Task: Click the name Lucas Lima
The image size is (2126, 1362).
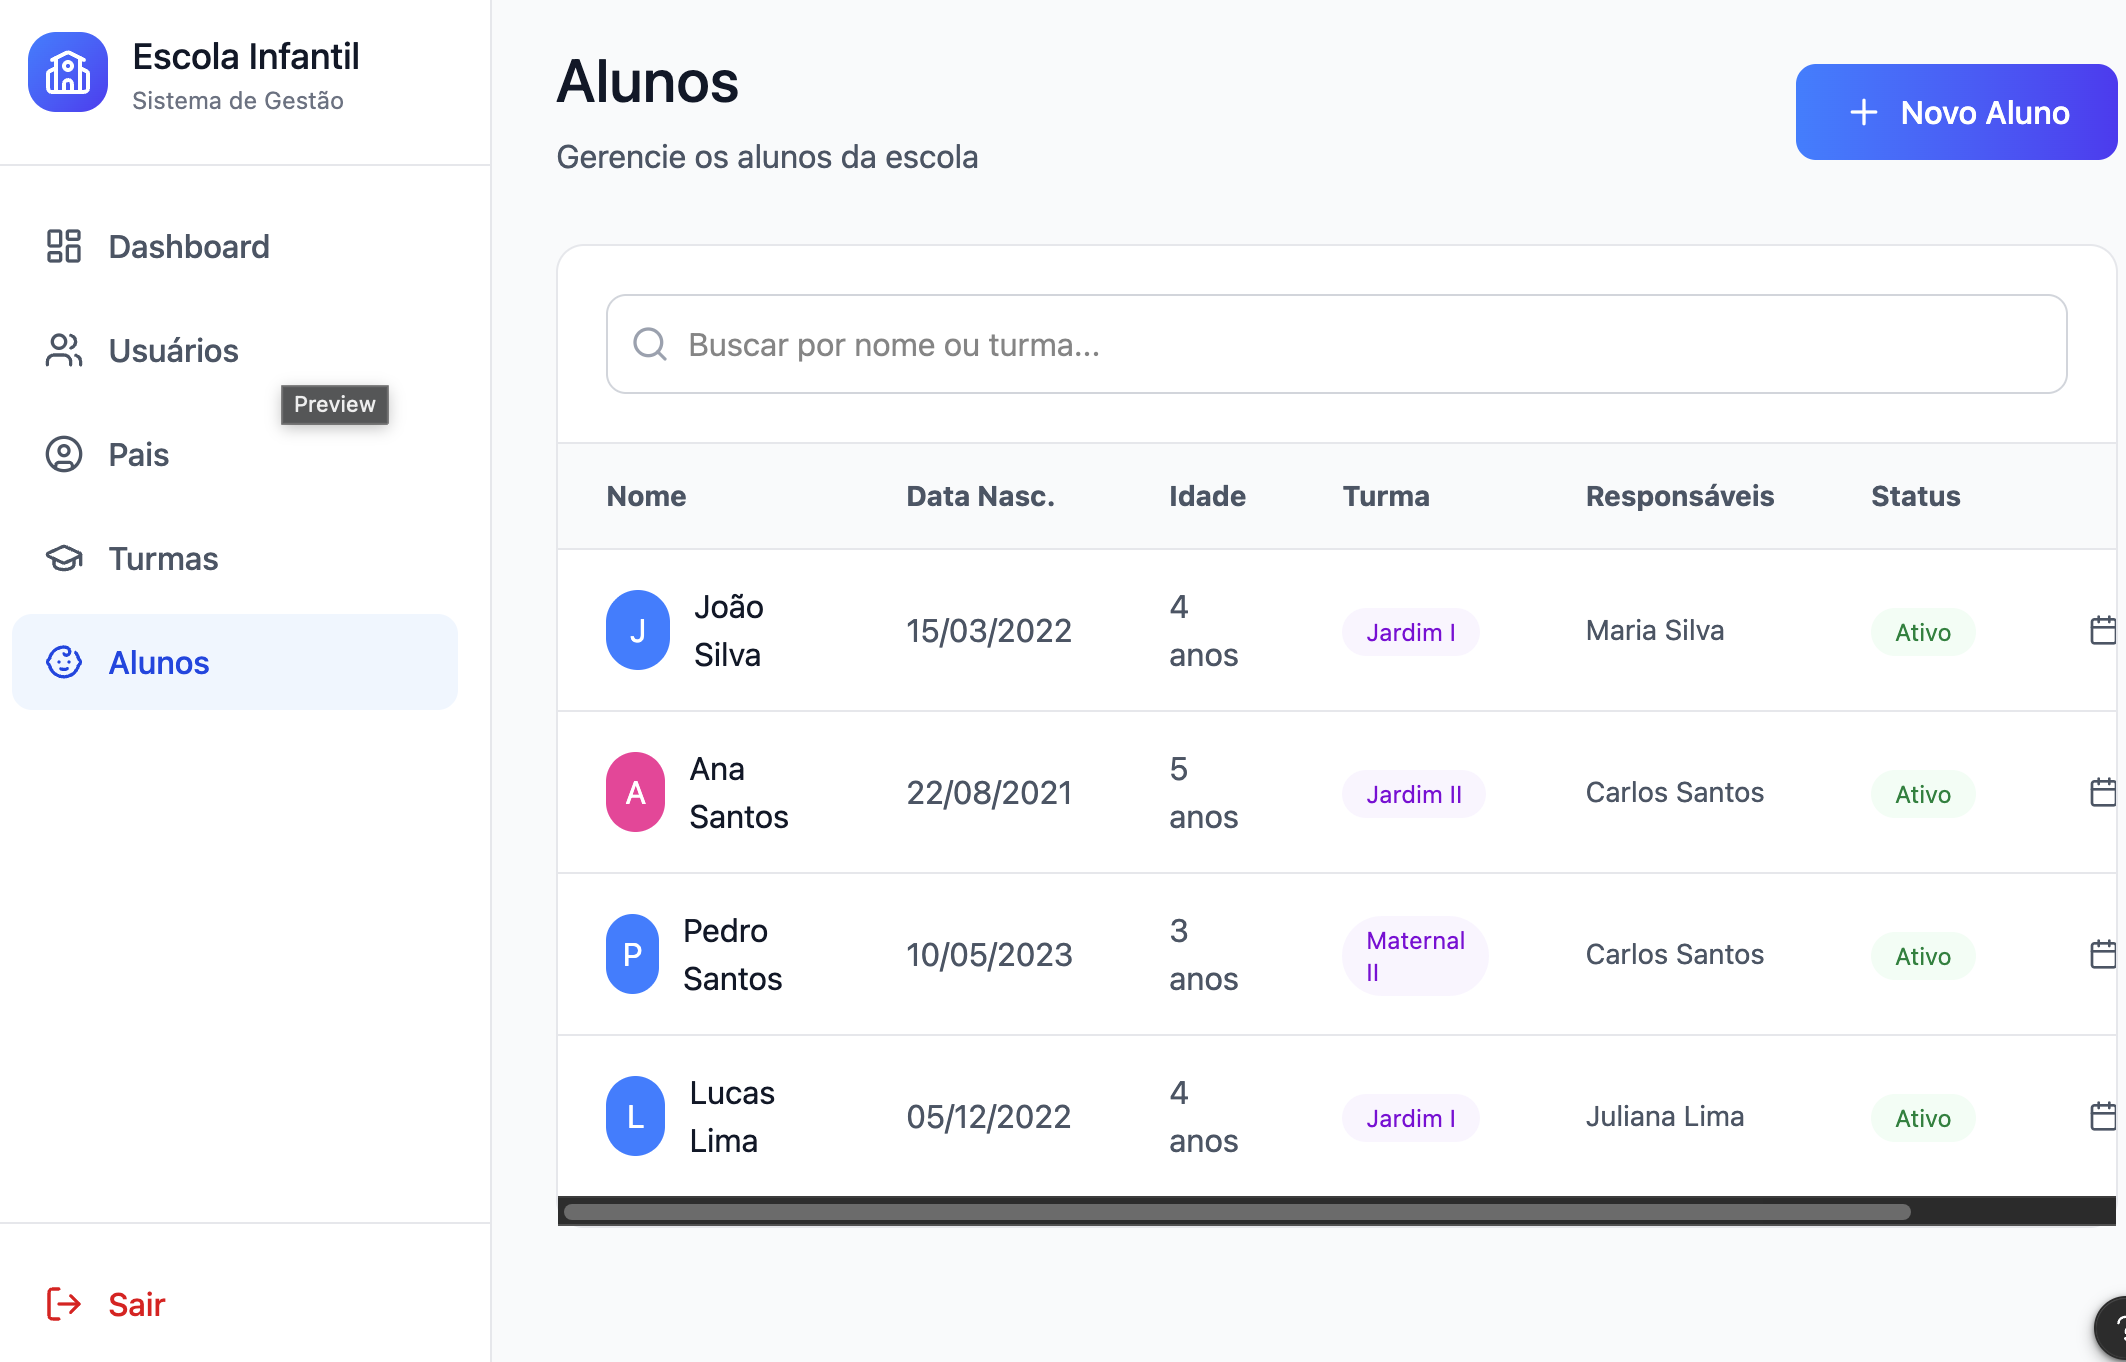Action: pos(732,1116)
